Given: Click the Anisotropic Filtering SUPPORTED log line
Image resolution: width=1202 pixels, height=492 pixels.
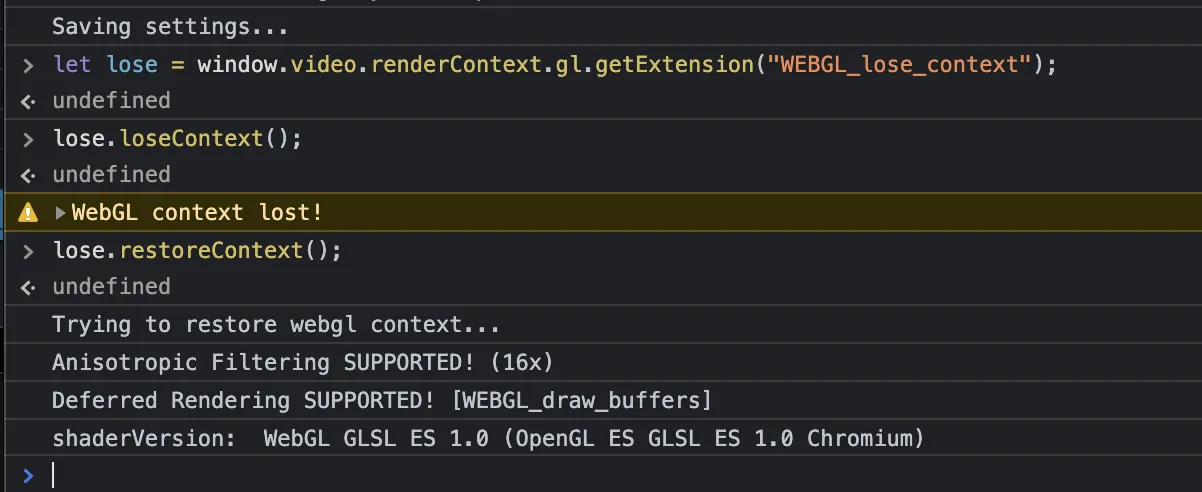Looking at the screenshot, I should tap(302, 362).
